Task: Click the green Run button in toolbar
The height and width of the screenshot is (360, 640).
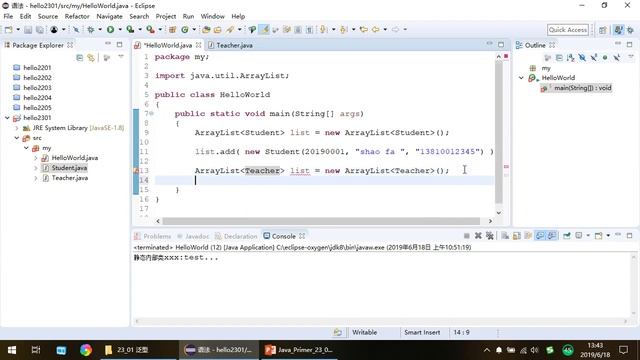Action: tap(110, 29)
